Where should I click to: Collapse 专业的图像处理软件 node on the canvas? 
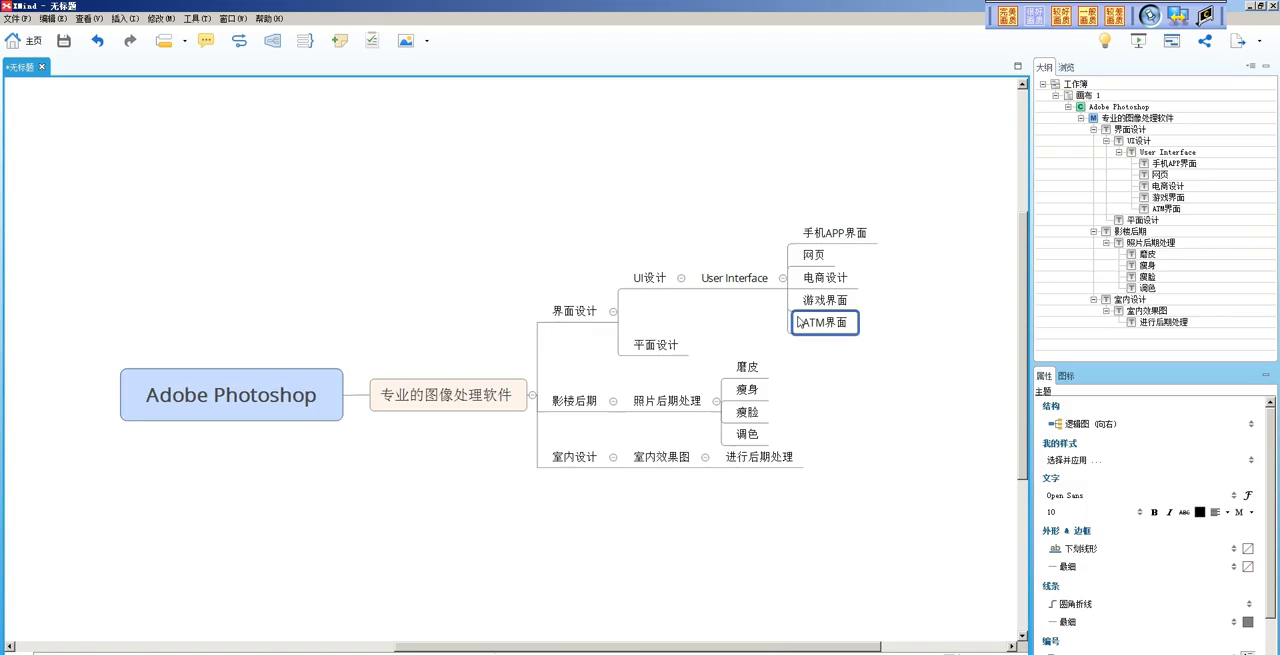point(532,396)
